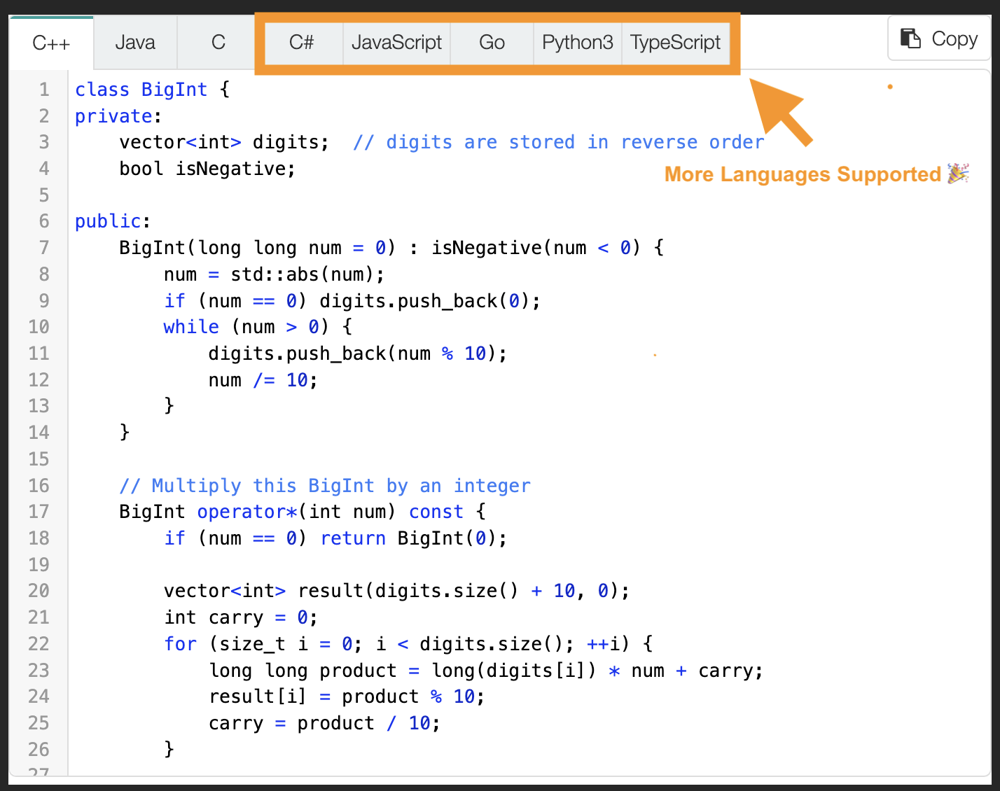Click the 'digits are stored in reverse order' comment
Screen dimensions: 1000x791
[558, 142]
